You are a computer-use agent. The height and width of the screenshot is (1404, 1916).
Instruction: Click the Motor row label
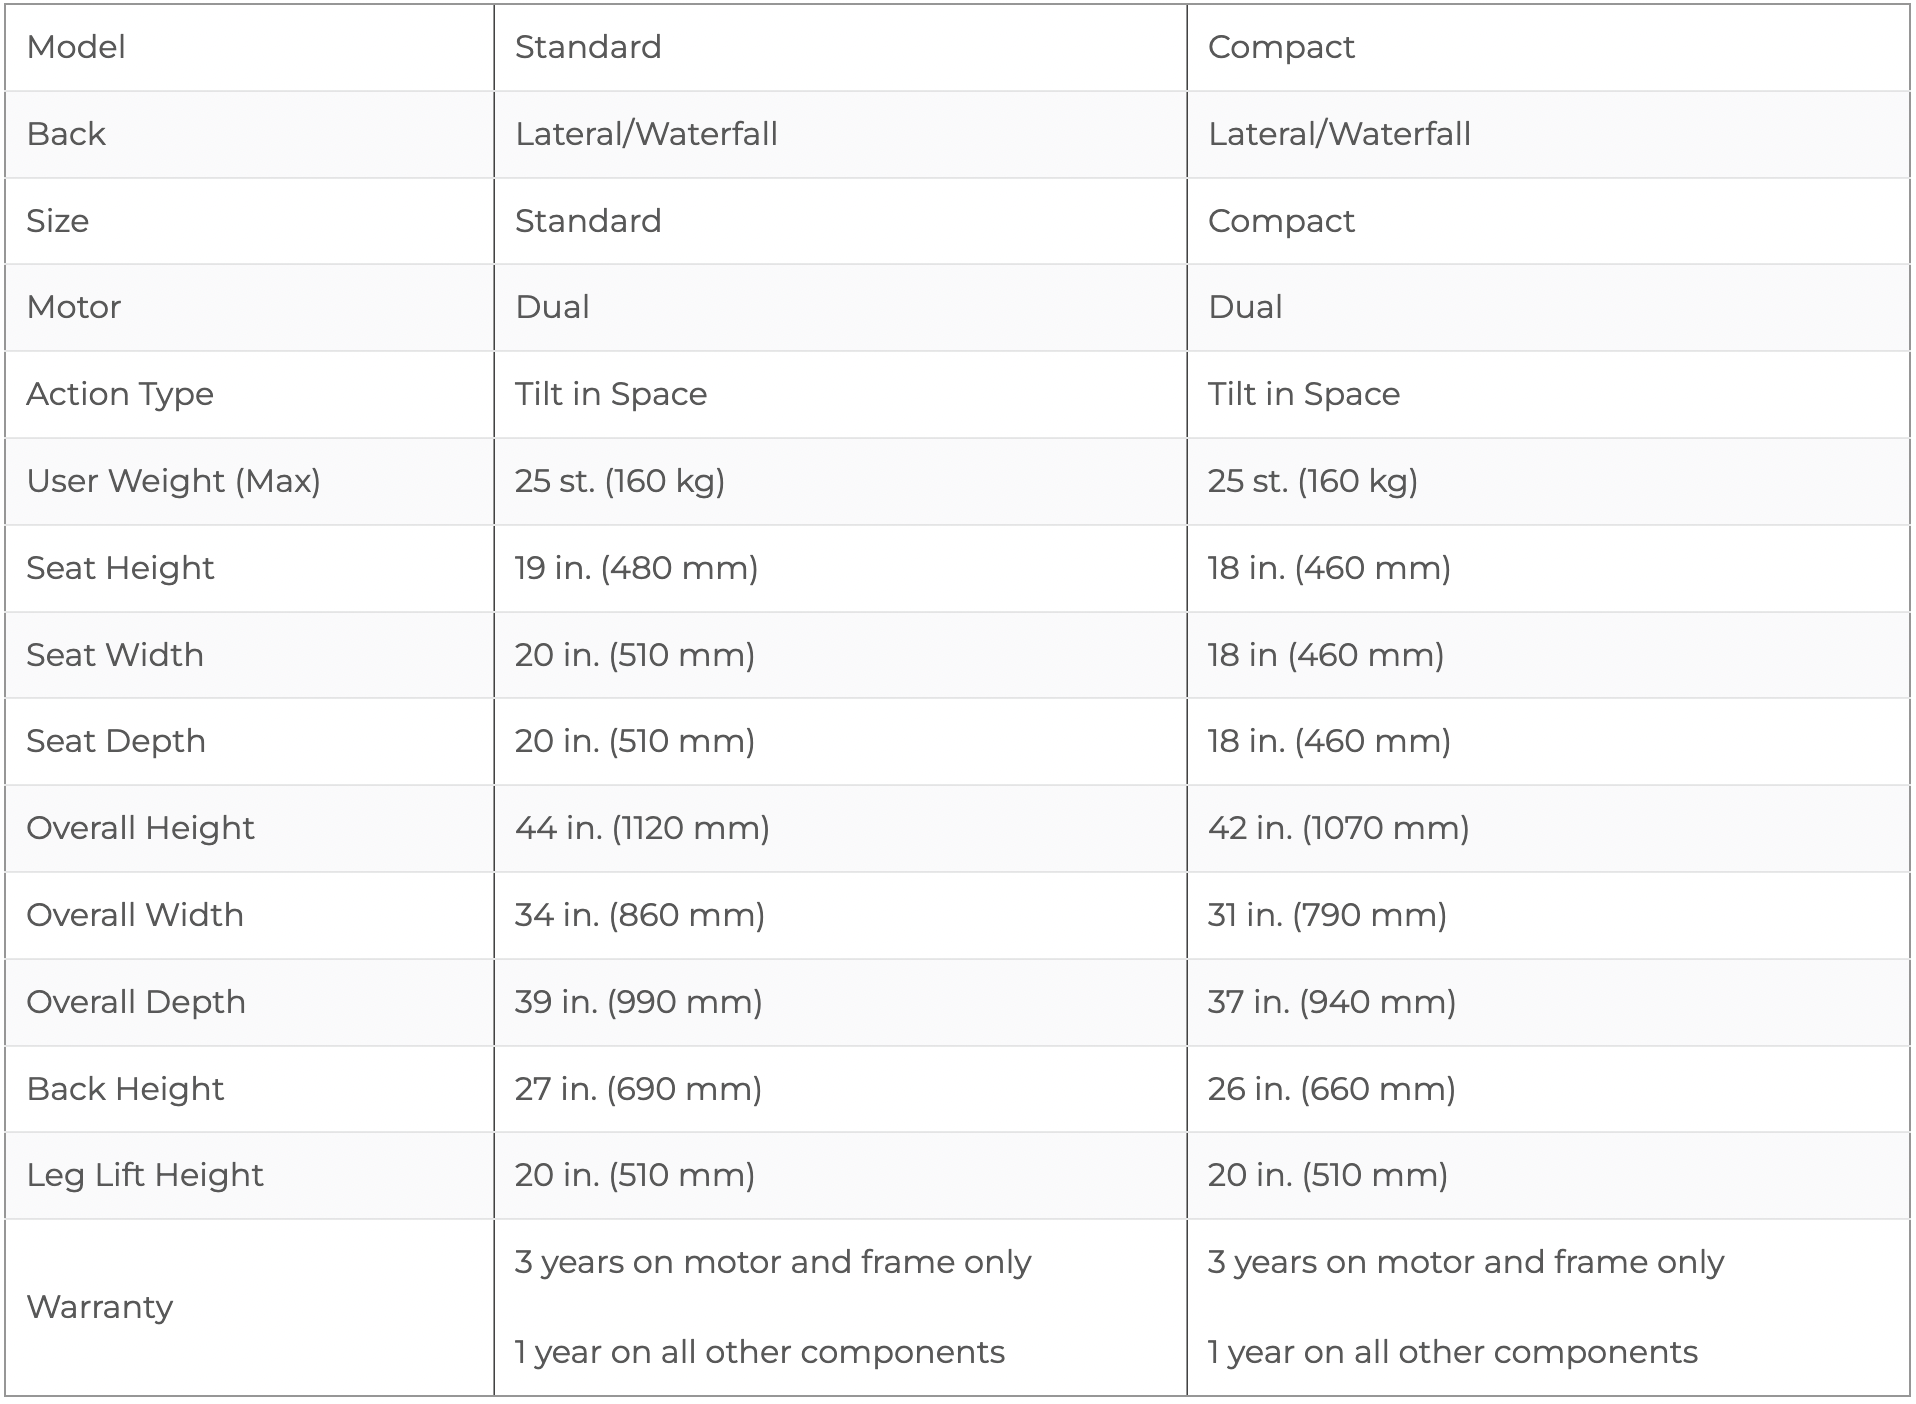point(74,307)
